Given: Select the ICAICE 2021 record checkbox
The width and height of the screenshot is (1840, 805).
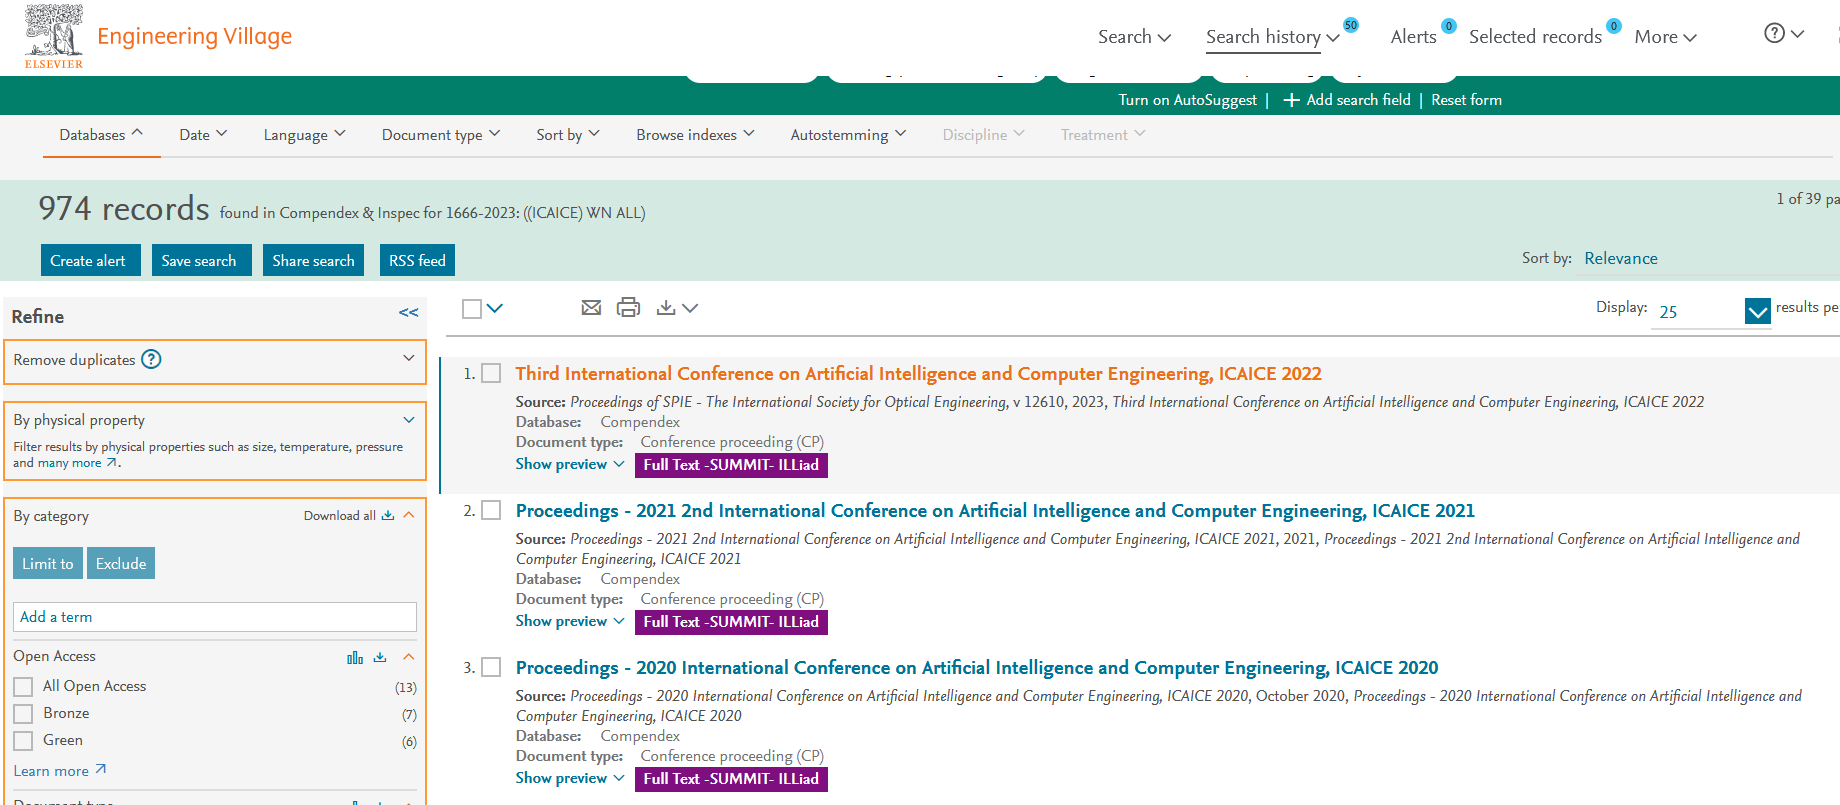Looking at the screenshot, I should point(491,510).
